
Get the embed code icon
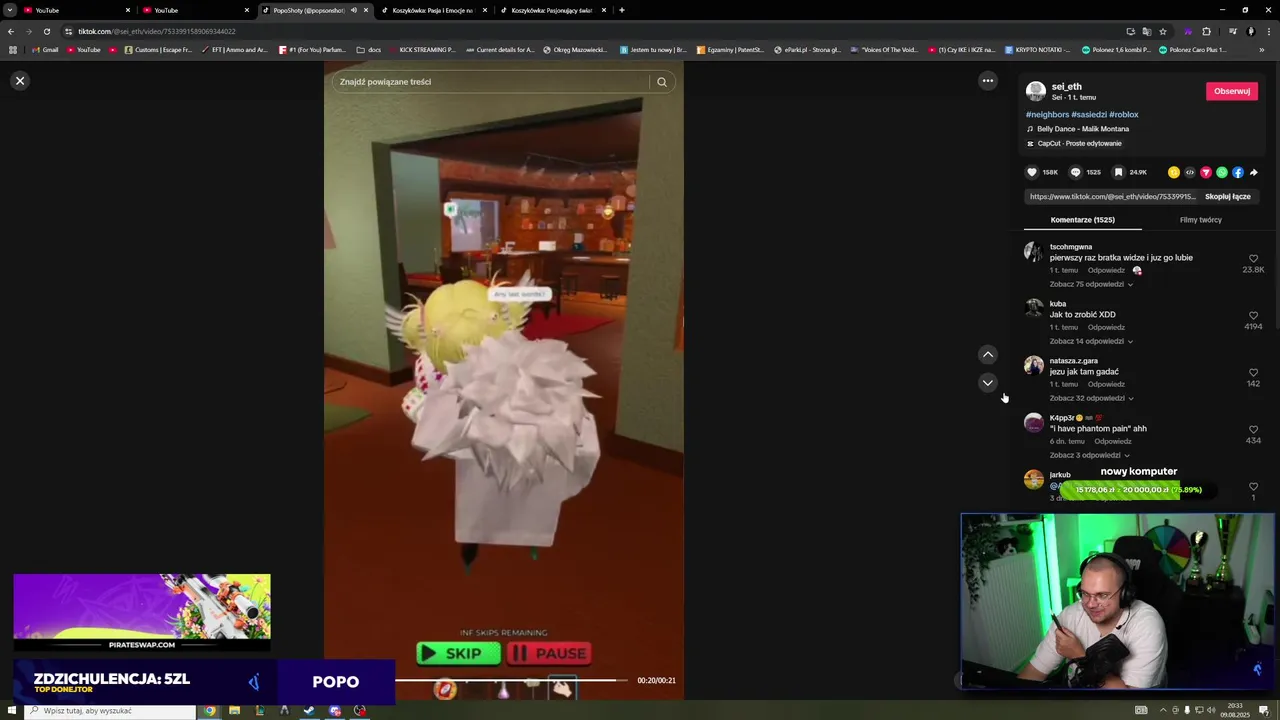[x=1189, y=172]
